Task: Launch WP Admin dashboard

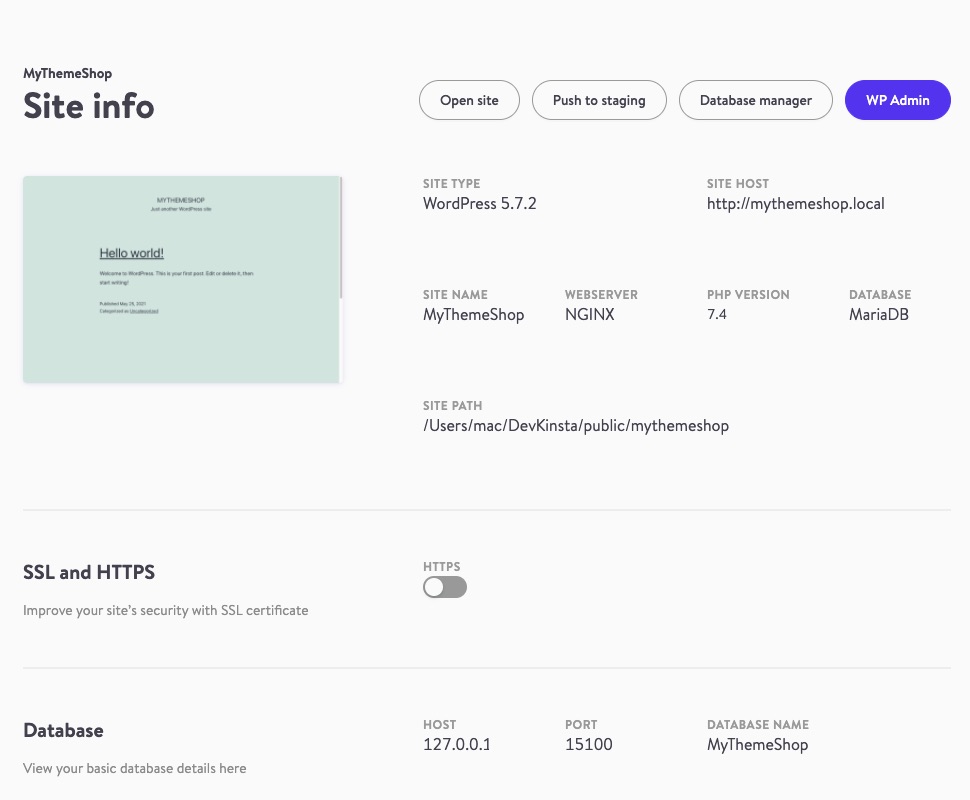Action: (898, 100)
